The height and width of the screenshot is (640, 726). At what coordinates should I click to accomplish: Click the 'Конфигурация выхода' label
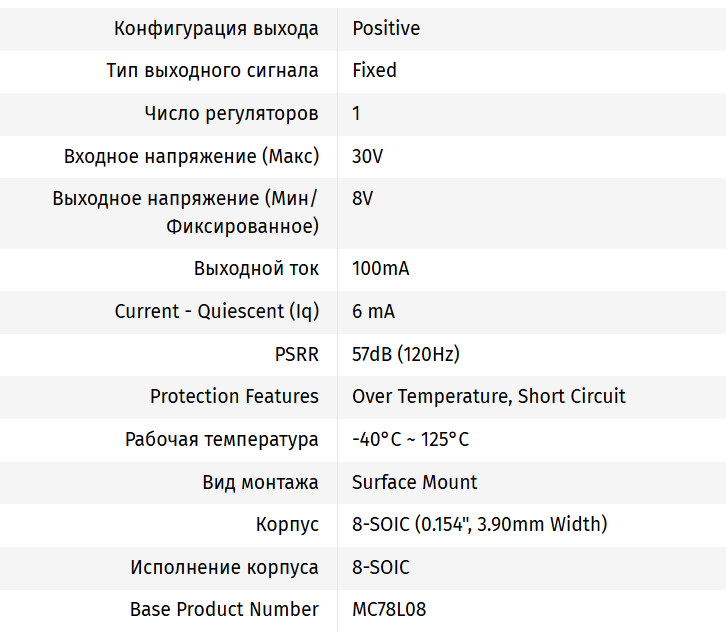pyautogui.click(x=216, y=28)
